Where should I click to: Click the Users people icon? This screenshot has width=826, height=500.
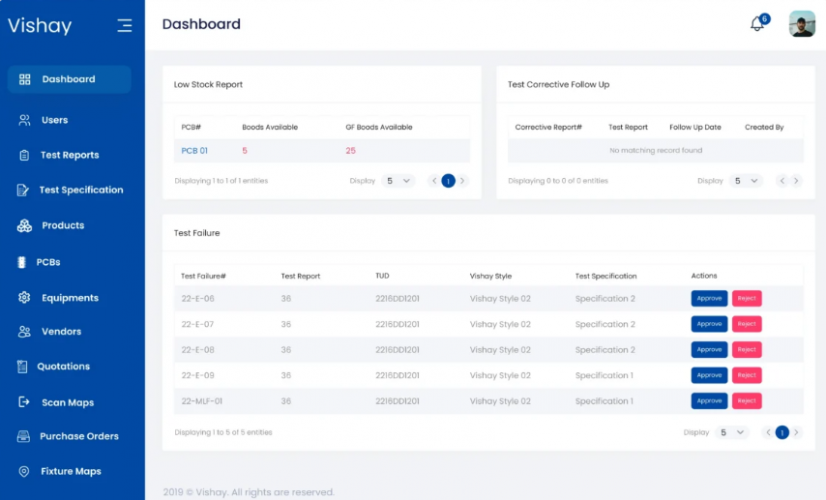coord(24,120)
